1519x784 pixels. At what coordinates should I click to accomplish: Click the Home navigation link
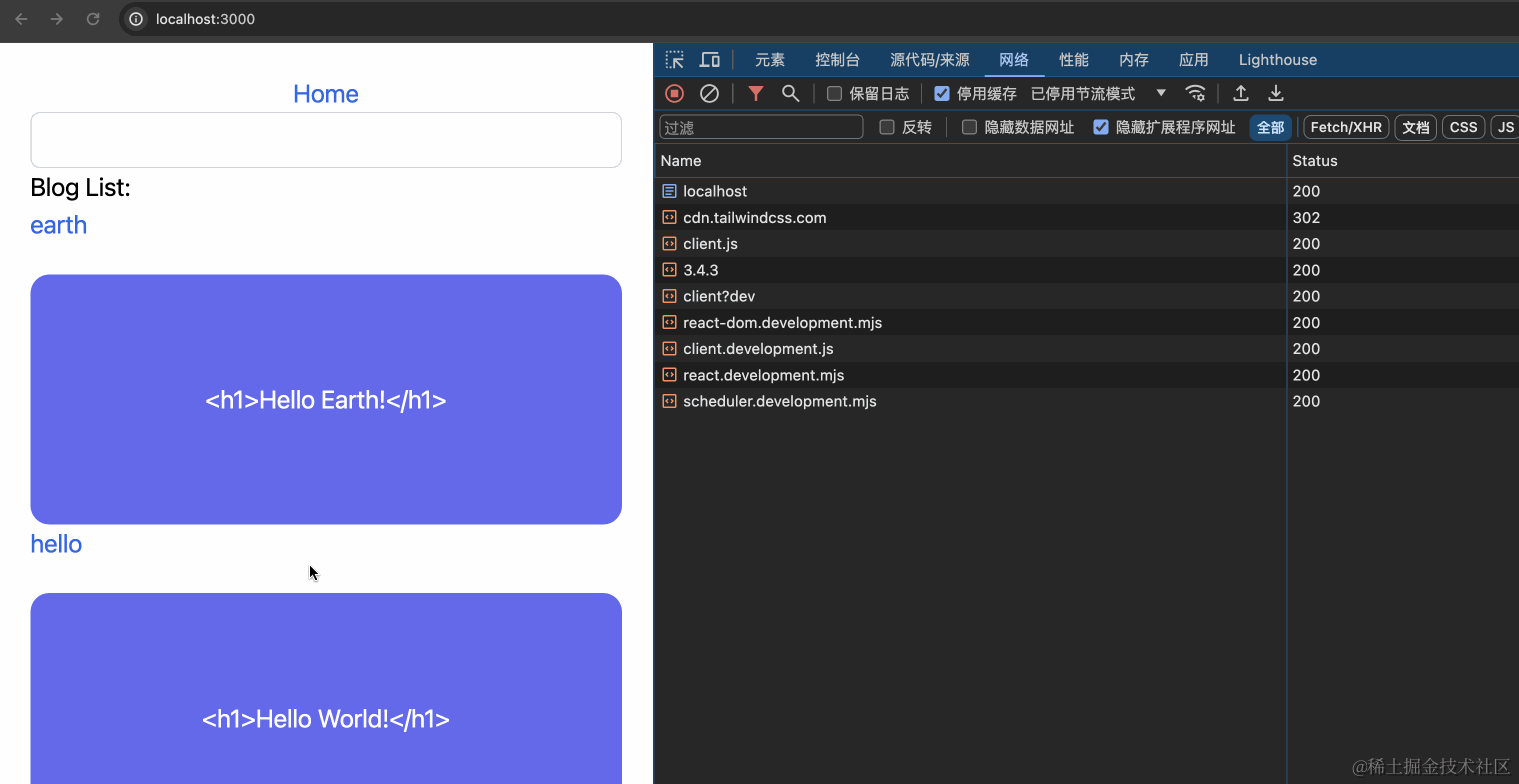point(325,93)
